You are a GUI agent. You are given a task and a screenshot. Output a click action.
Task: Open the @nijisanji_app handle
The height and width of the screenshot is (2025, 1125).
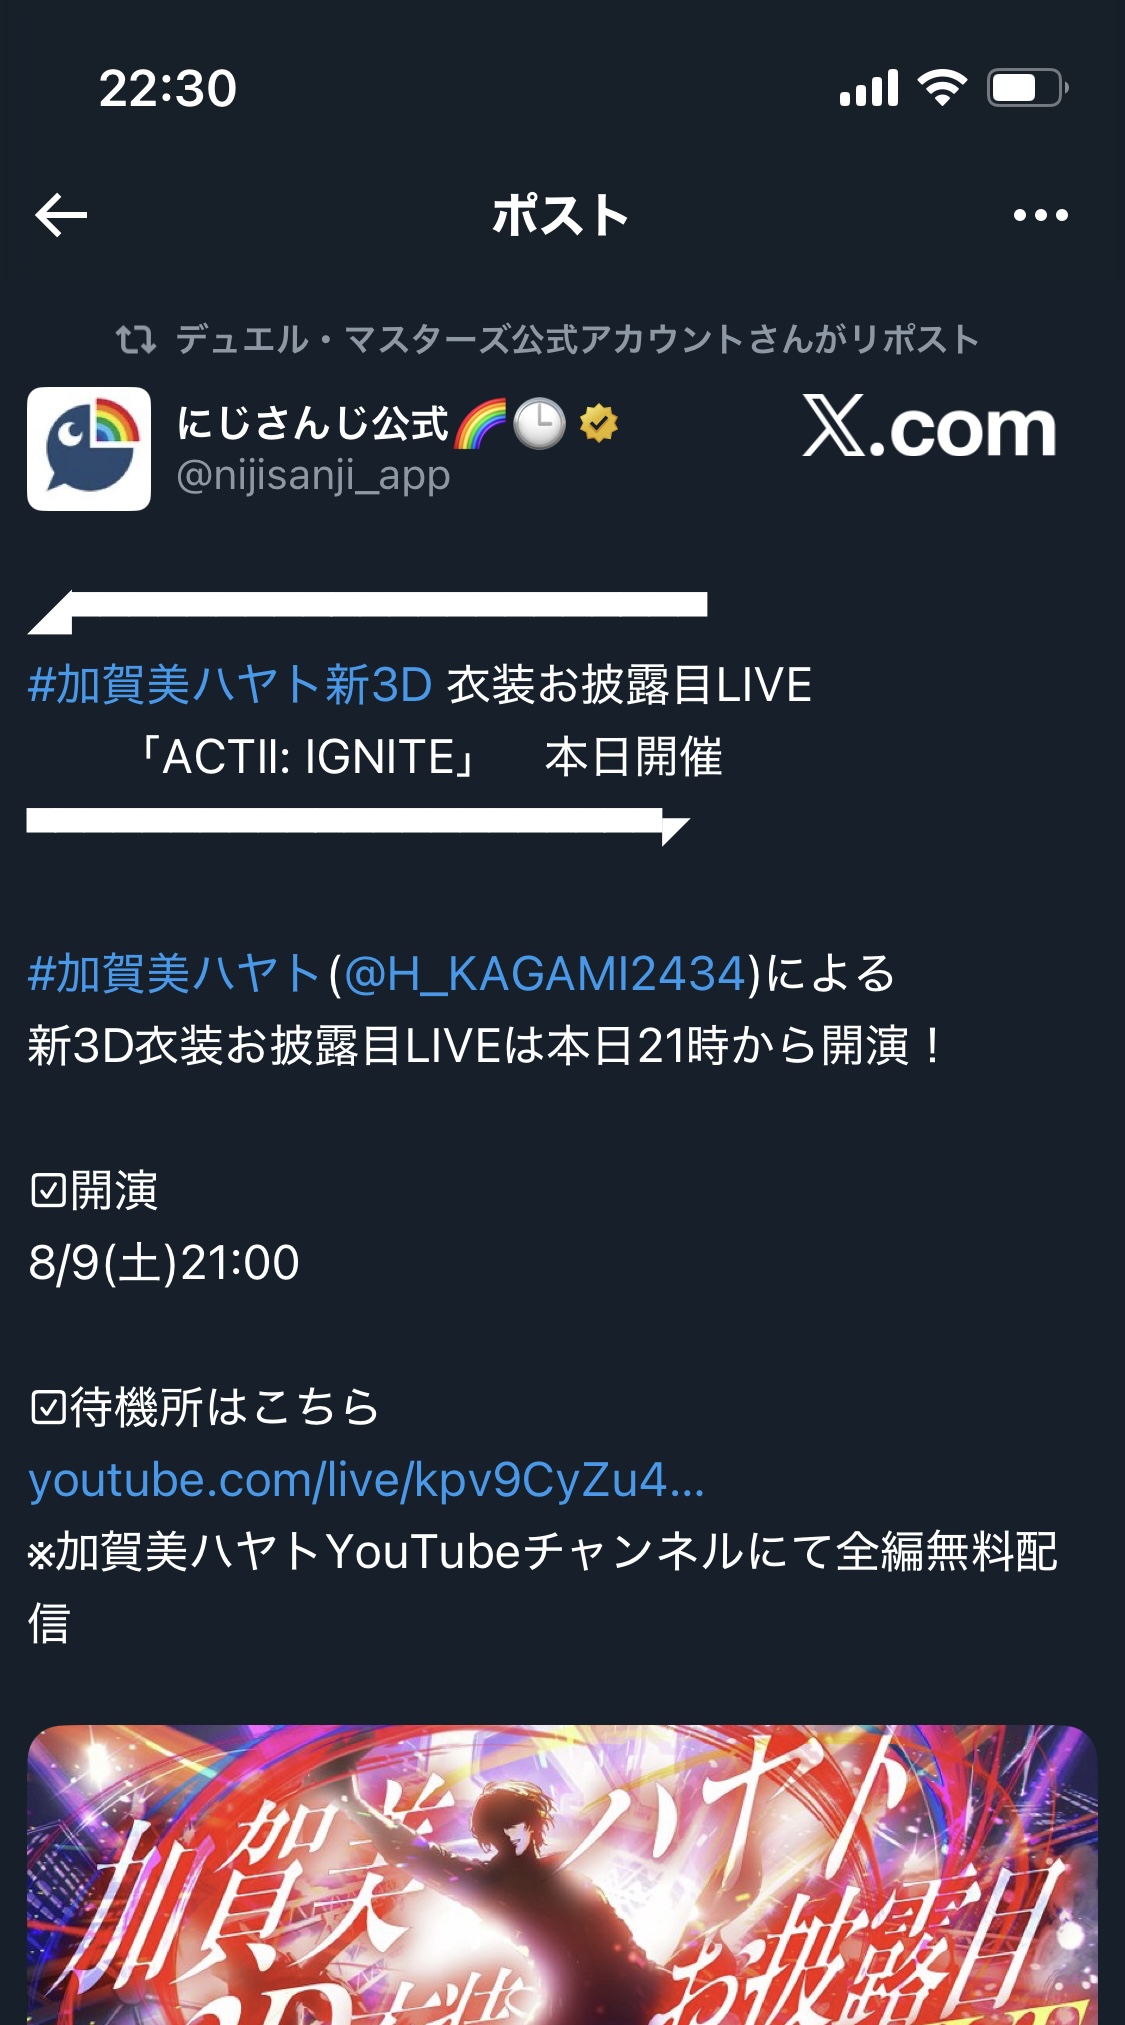[313, 476]
